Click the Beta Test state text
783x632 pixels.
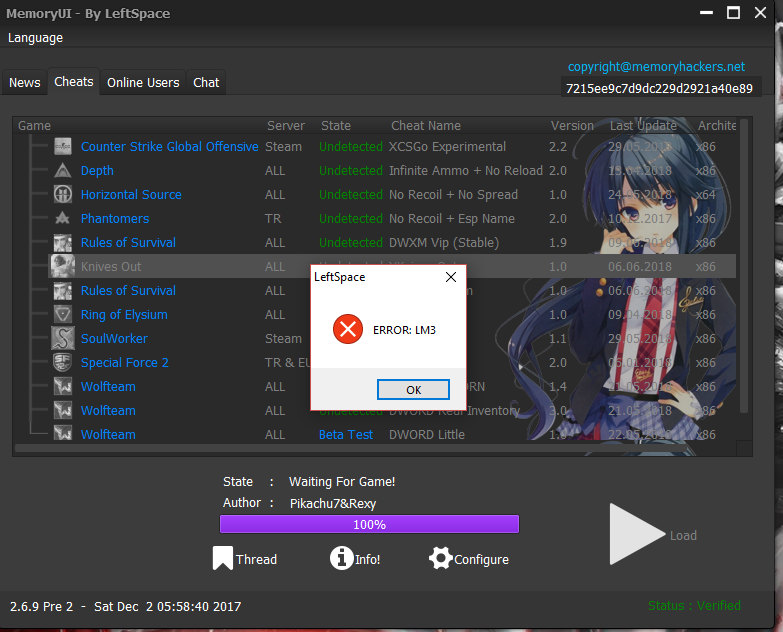click(x=346, y=434)
